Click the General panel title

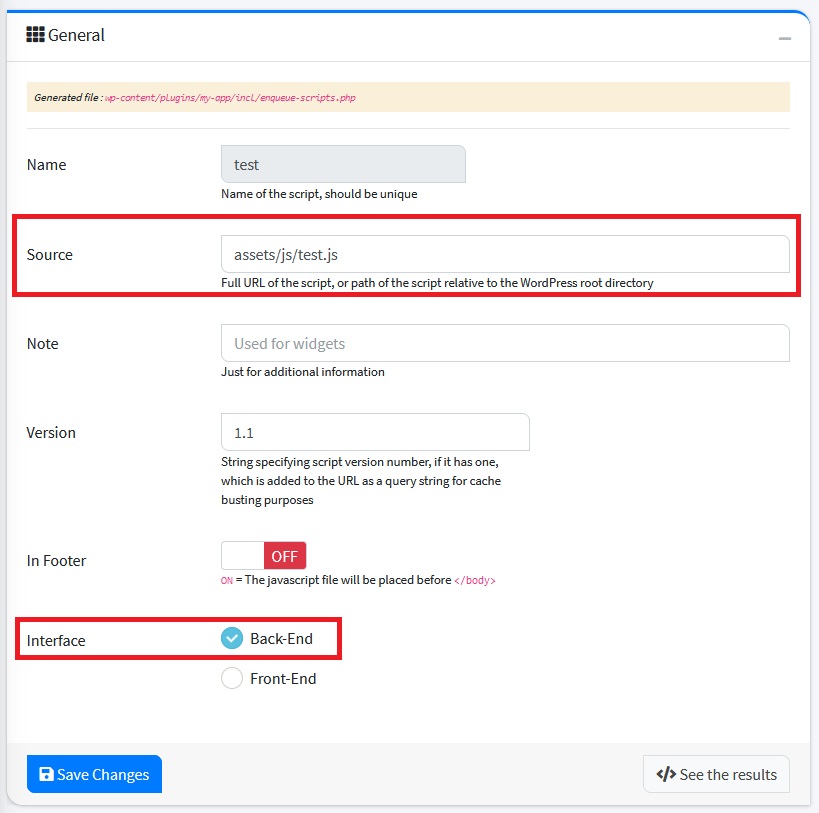76,35
